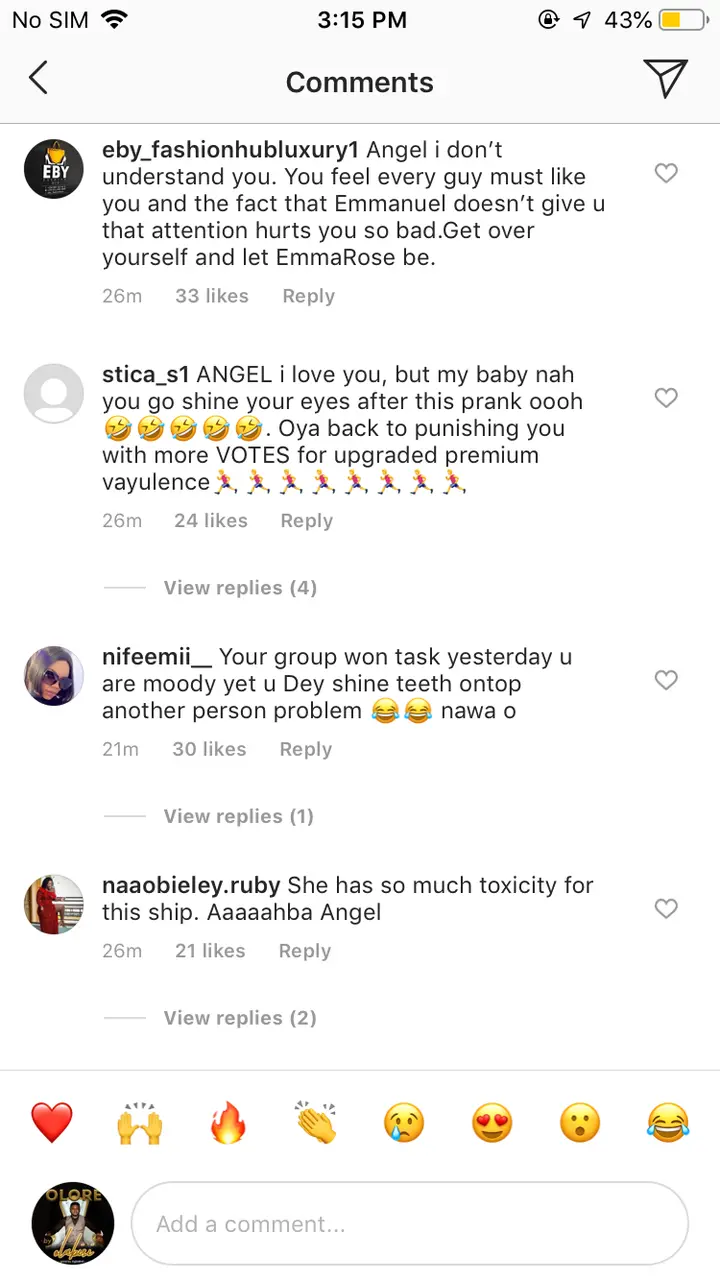Reply to eby_fashionhubluxury1's comment
720x1280 pixels.
(x=308, y=296)
